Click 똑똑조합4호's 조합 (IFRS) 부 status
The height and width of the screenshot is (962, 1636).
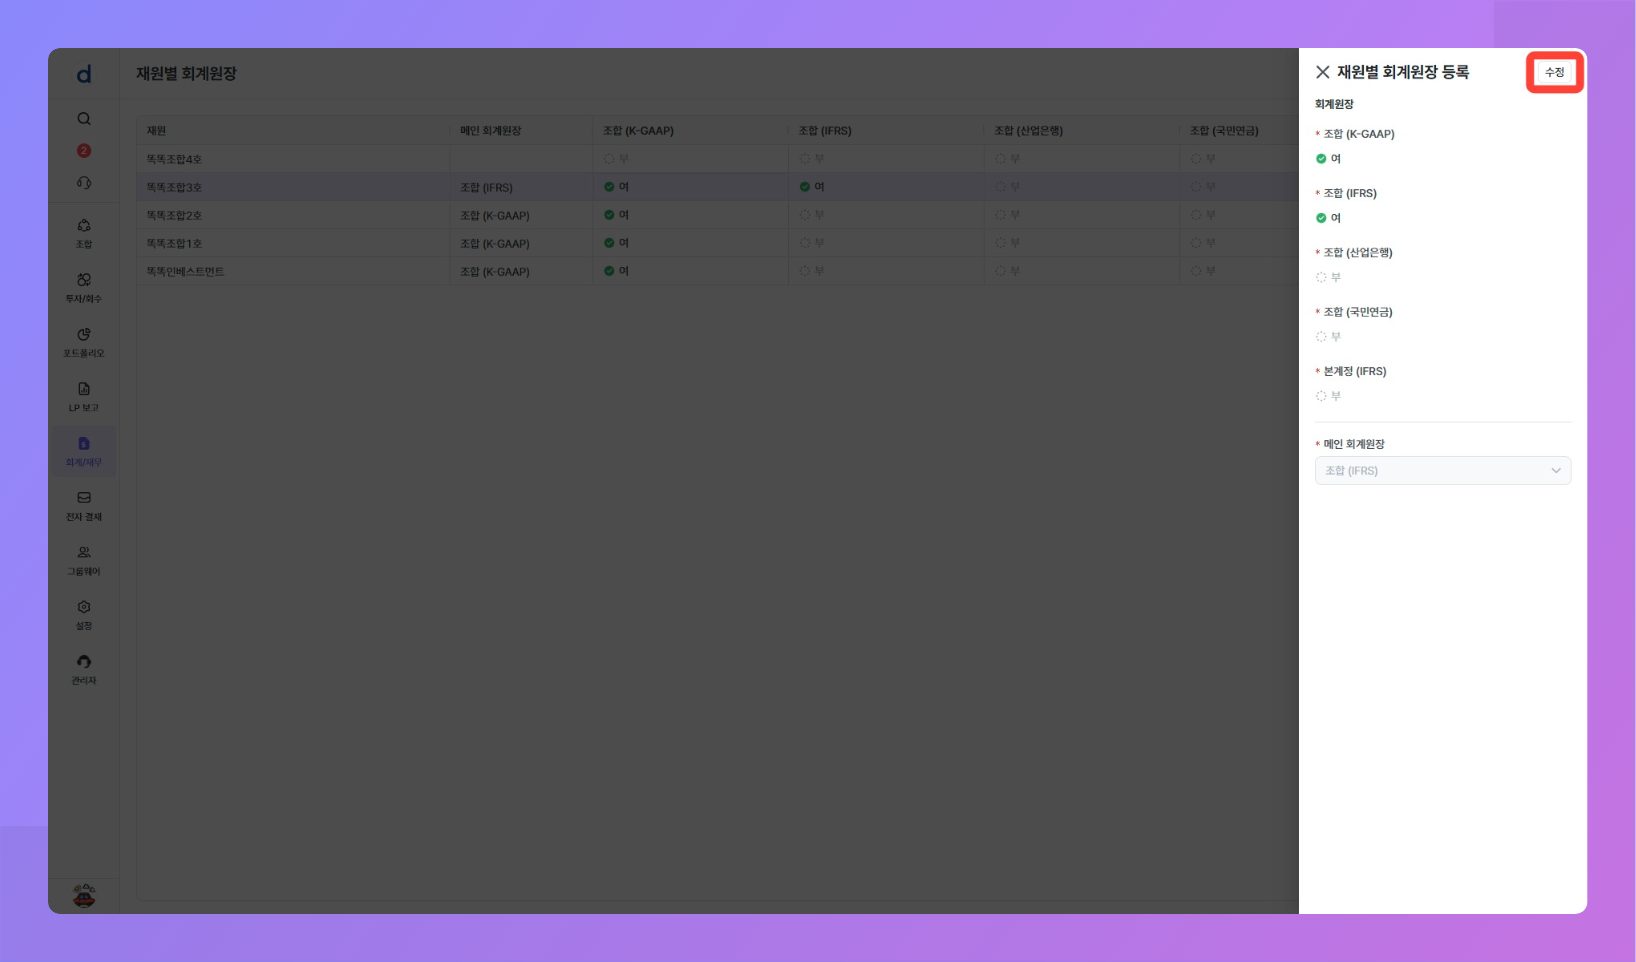(812, 159)
